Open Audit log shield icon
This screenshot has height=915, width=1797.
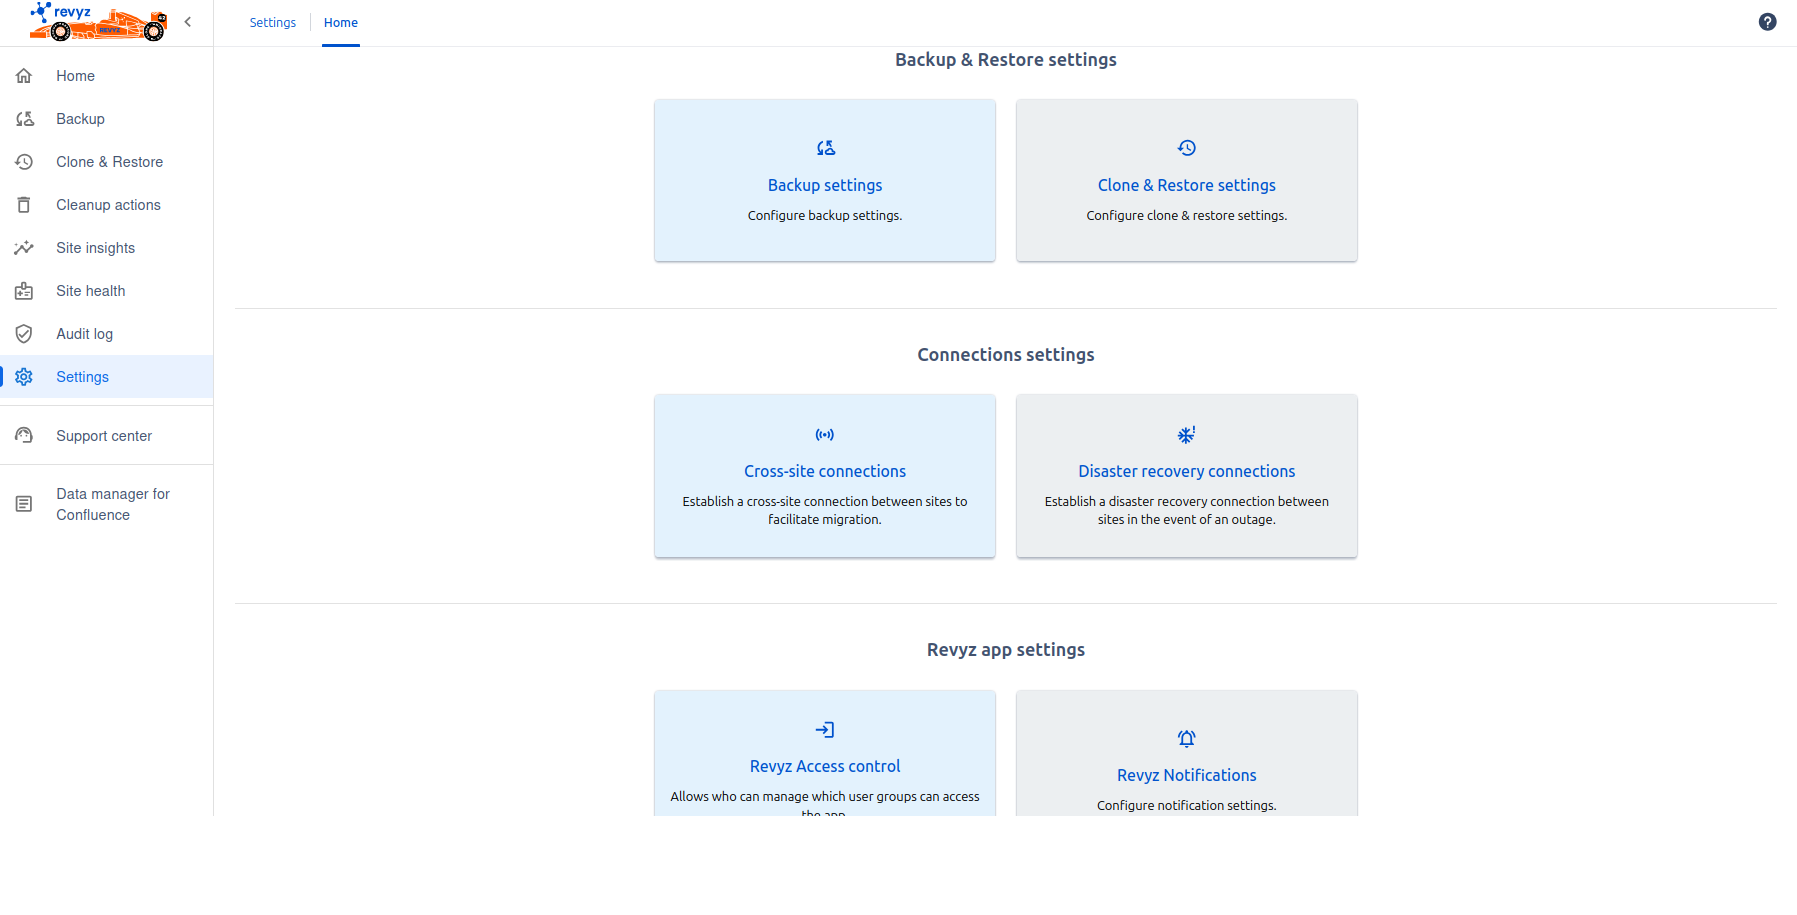click(x=24, y=334)
